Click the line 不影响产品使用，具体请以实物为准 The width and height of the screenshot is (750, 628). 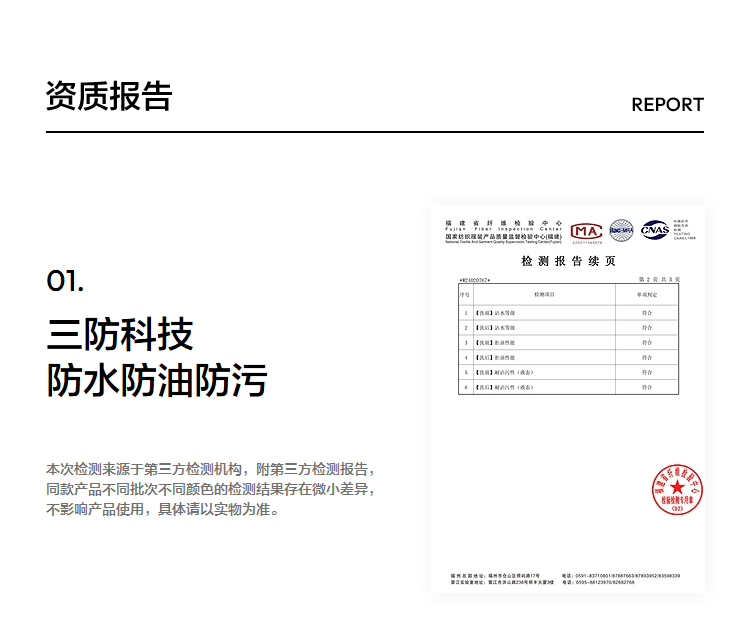(163, 509)
